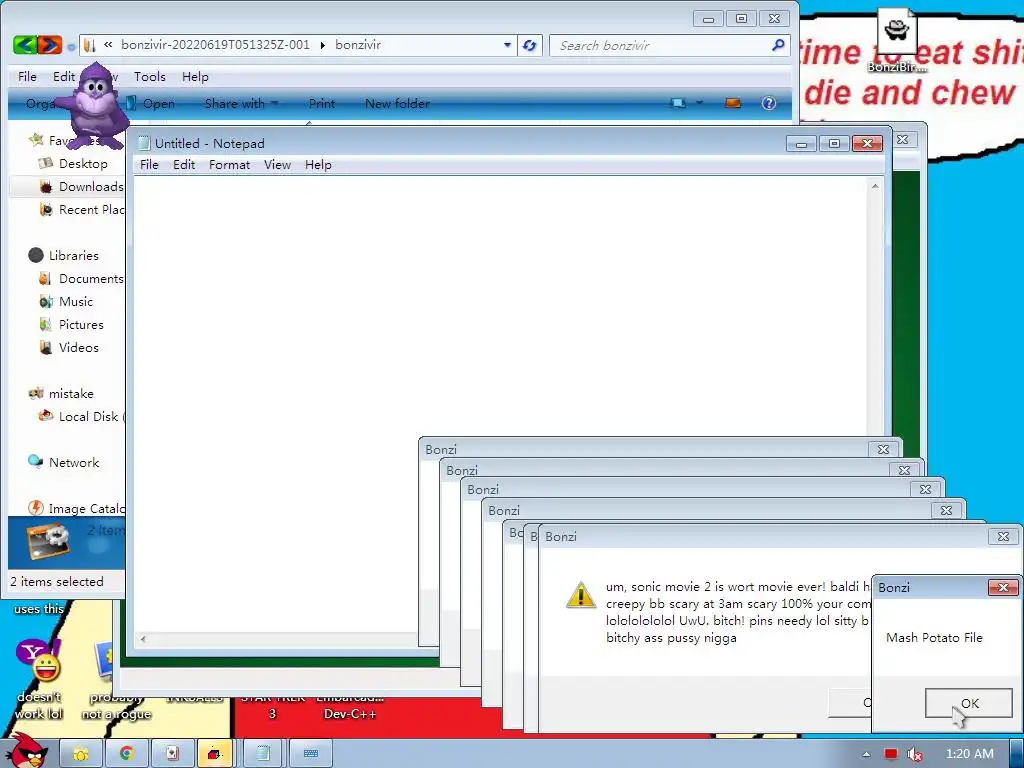Click Print in Explorer toolbar

coord(321,103)
